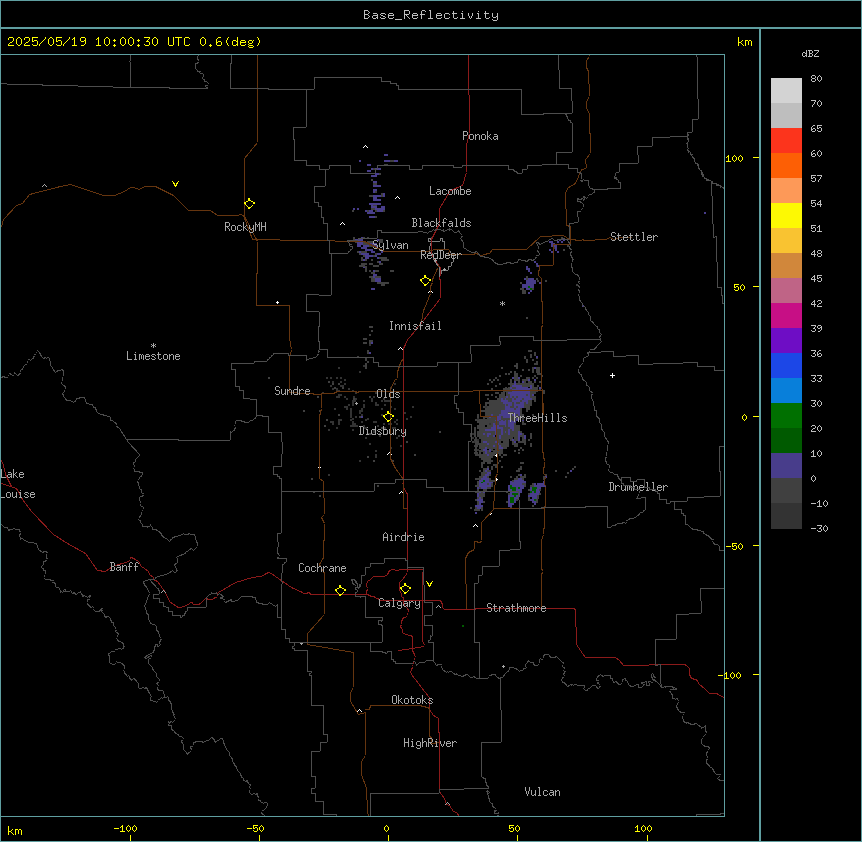Click the Lake Louise label
Viewport: 862px width, 842px height.
point(17,484)
